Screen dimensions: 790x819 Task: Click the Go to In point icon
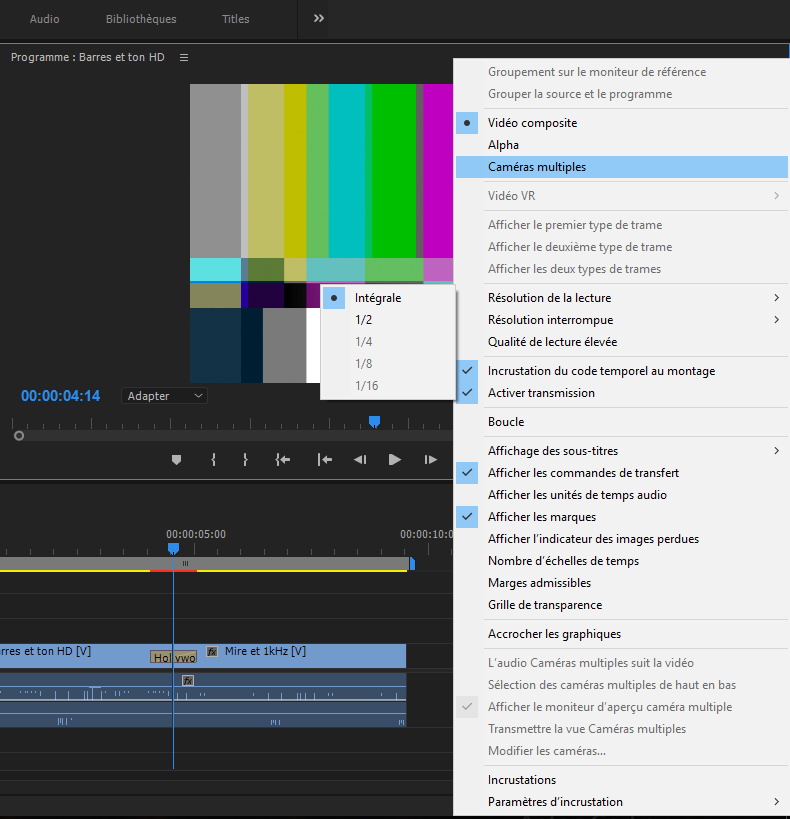pyautogui.click(x=283, y=460)
